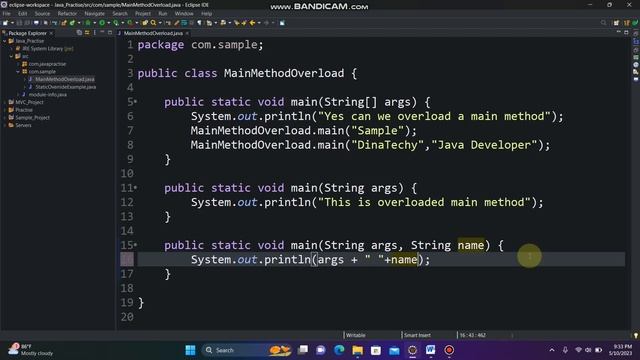Click line 7 MainMethodOverload.main("Sample") code
The width and height of the screenshot is (640, 360).
[x=304, y=131]
